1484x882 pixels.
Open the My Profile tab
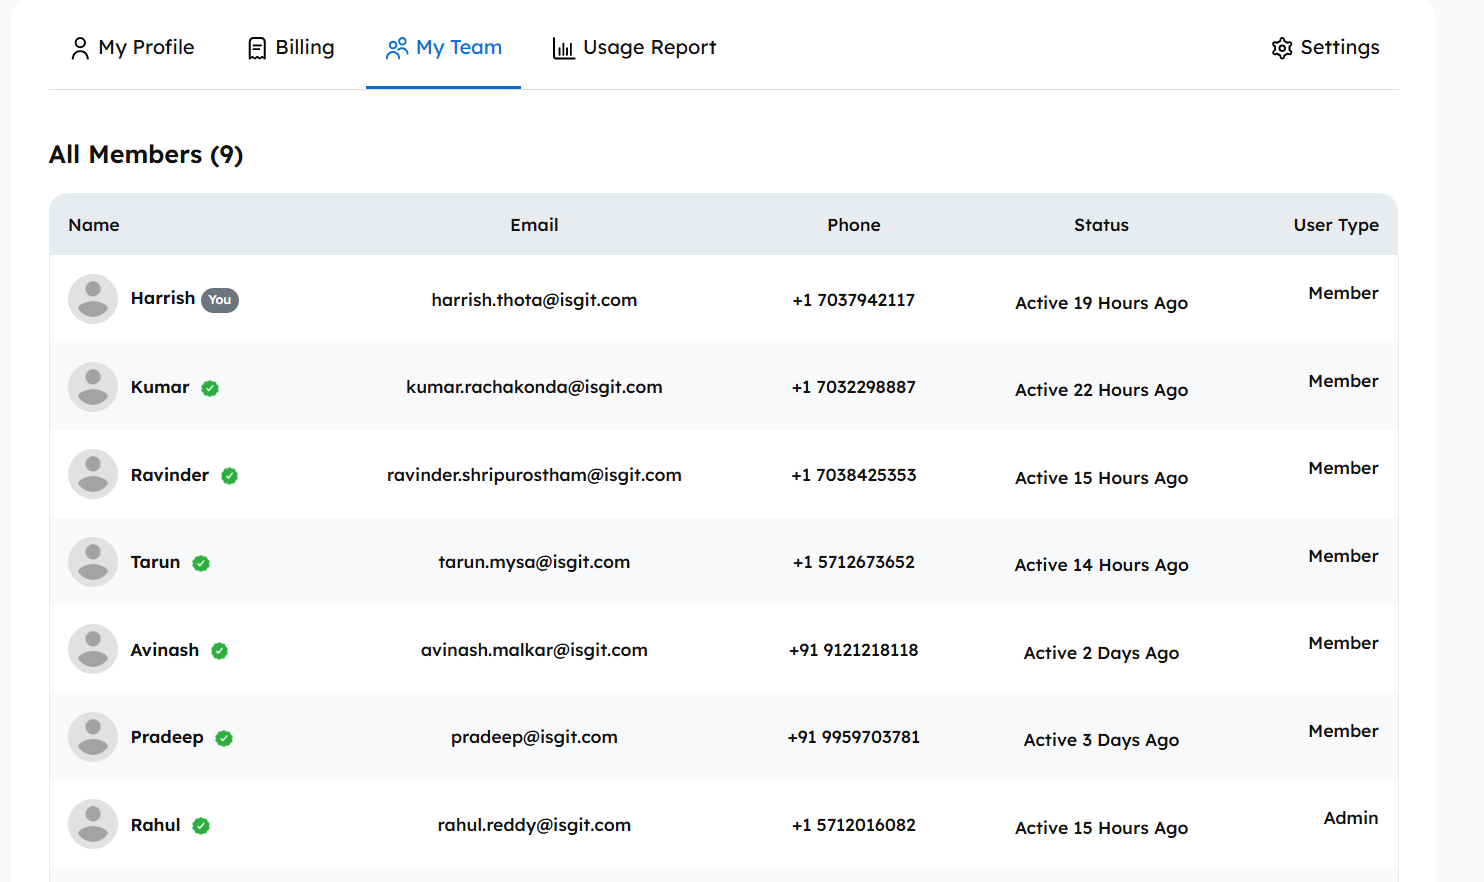pyautogui.click(x=132, y=48)
